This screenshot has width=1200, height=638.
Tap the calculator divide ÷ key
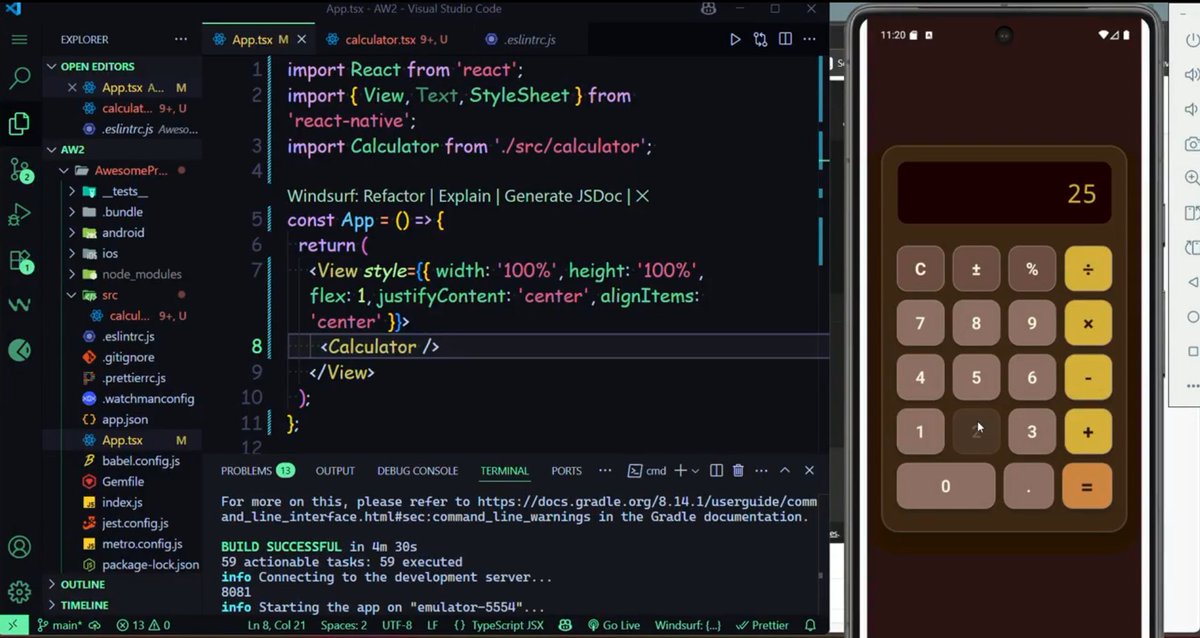(x=1088, y=269)
